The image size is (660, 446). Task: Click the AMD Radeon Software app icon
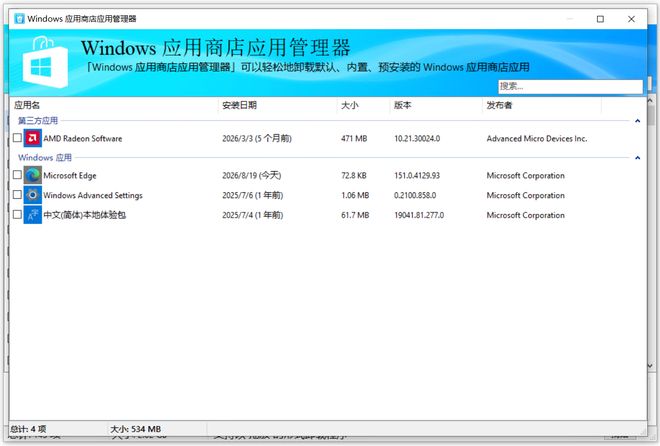tap(33, 138)
